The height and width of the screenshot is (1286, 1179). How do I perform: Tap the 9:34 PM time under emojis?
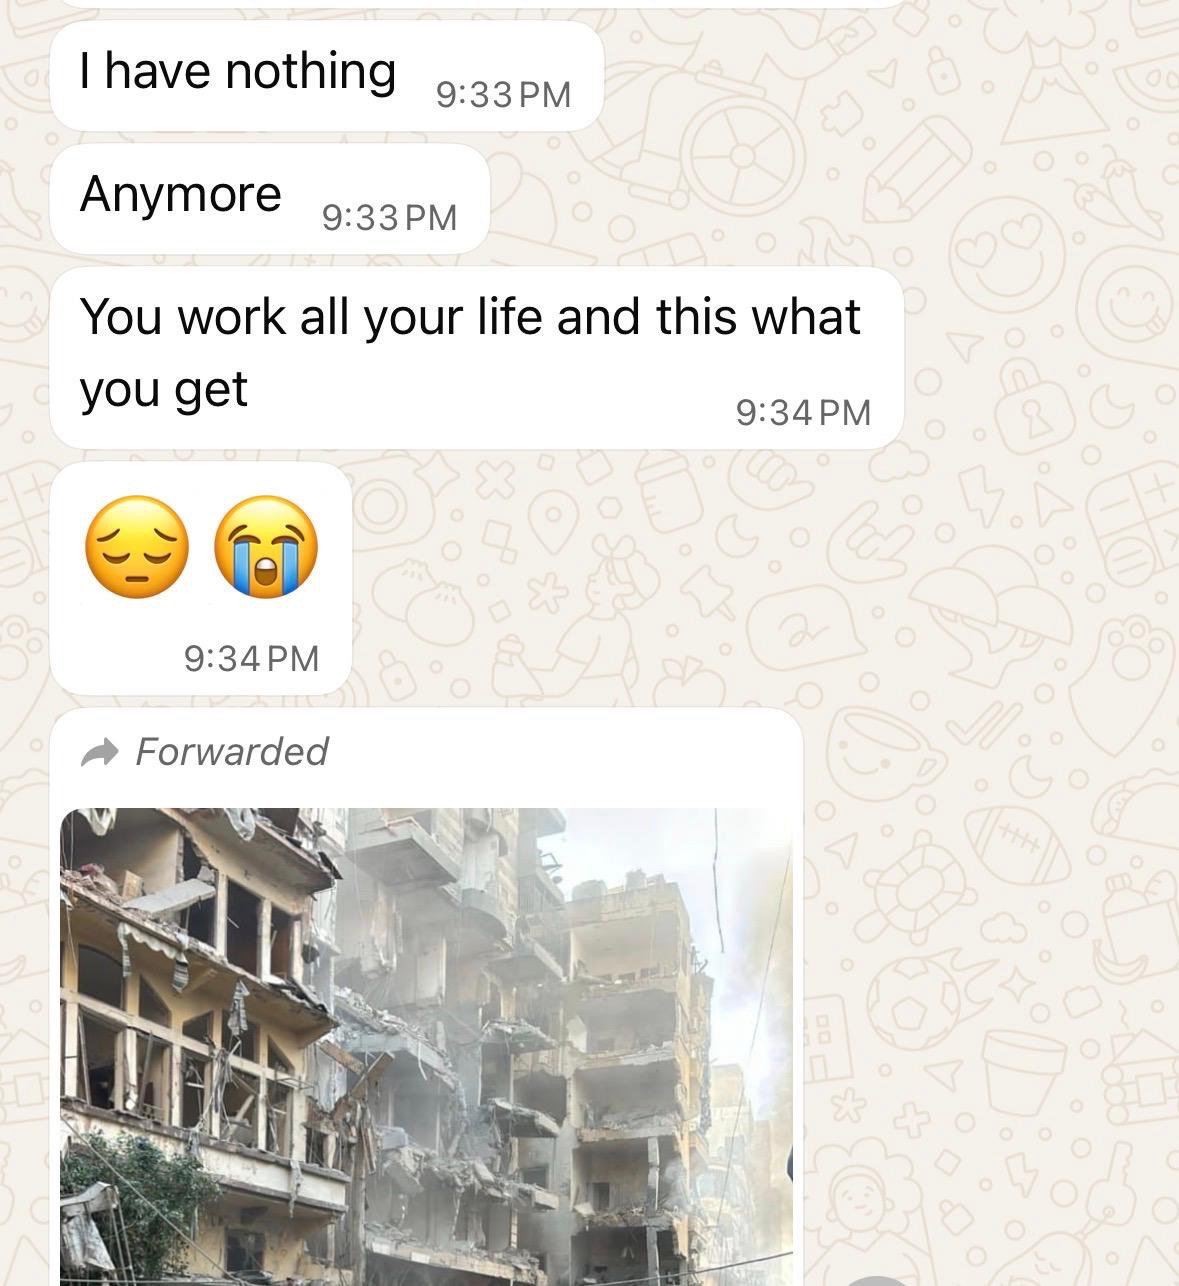click(x=251, y=658)
